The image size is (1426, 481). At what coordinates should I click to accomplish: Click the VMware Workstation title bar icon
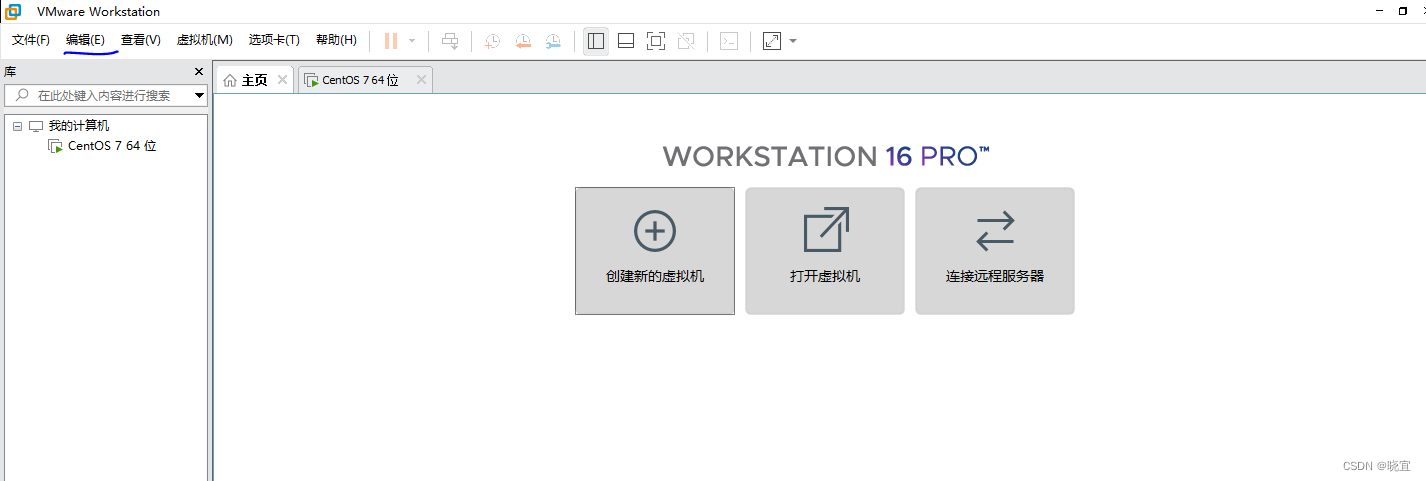(12, 11)
